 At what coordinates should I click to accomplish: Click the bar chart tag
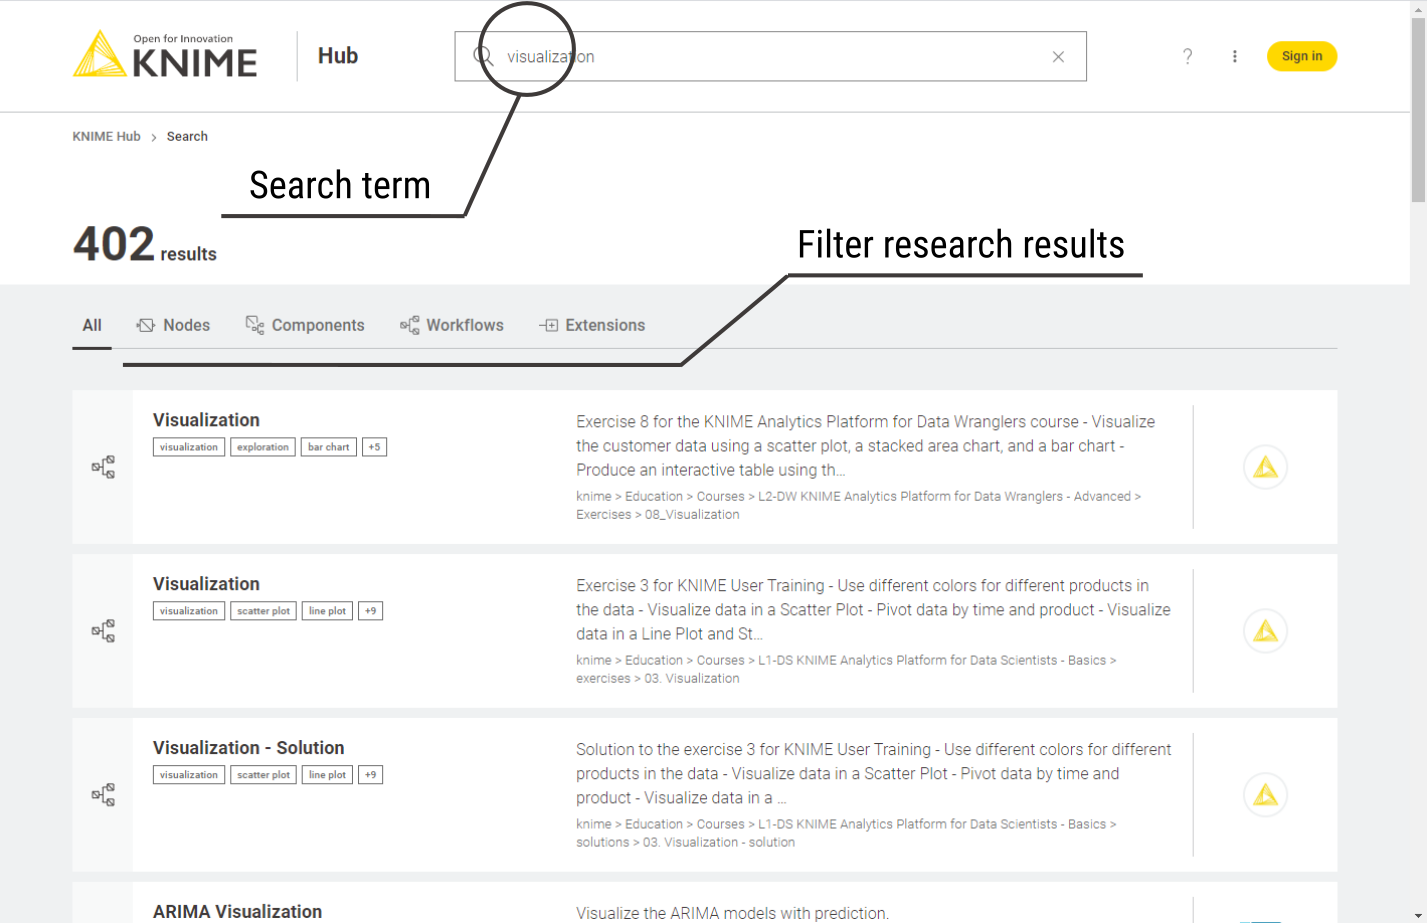328,447
